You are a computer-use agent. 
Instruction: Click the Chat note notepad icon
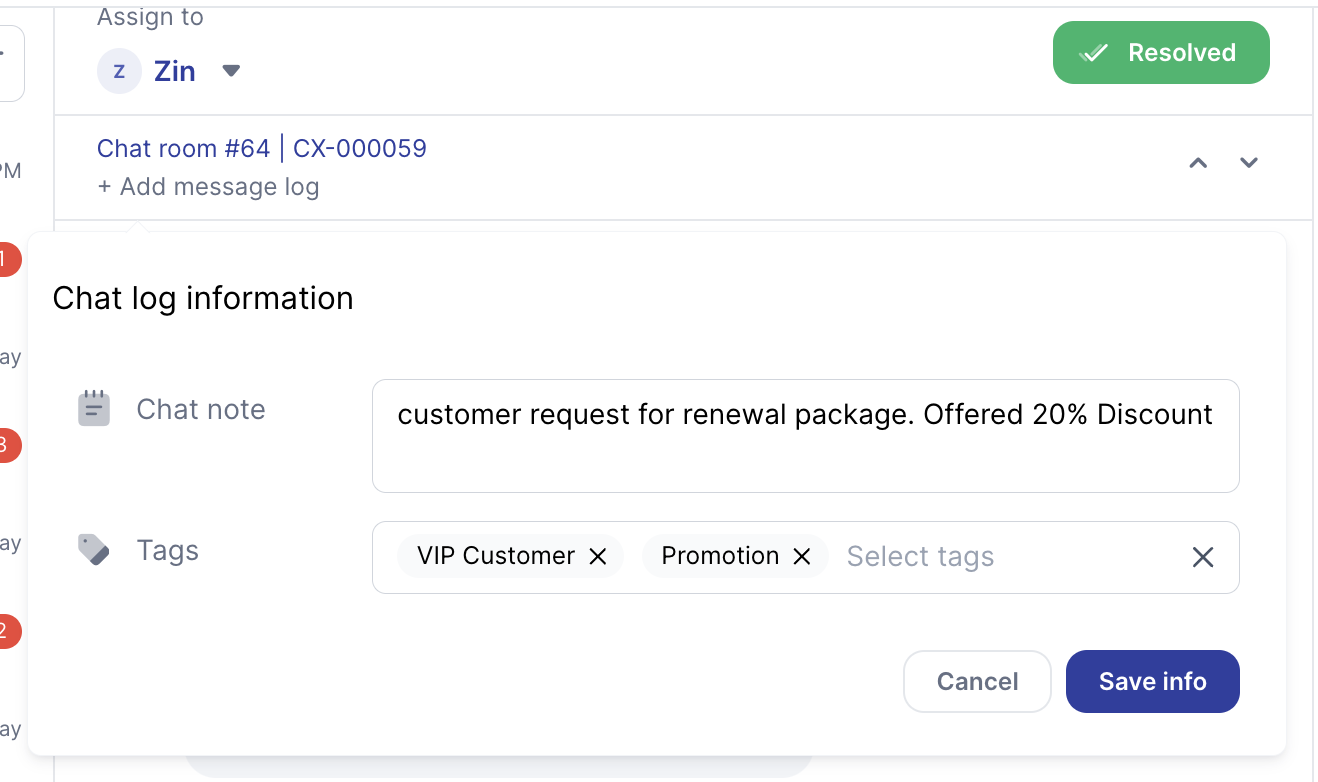tap(94, 409)
